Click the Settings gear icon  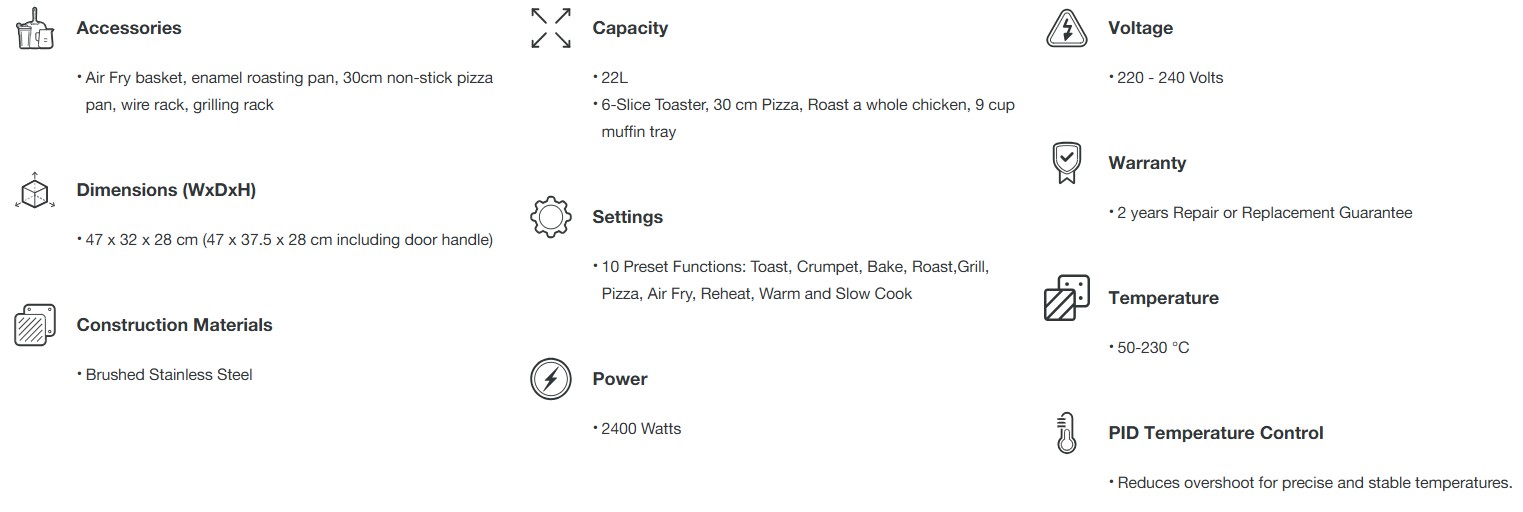coord(551,217)
